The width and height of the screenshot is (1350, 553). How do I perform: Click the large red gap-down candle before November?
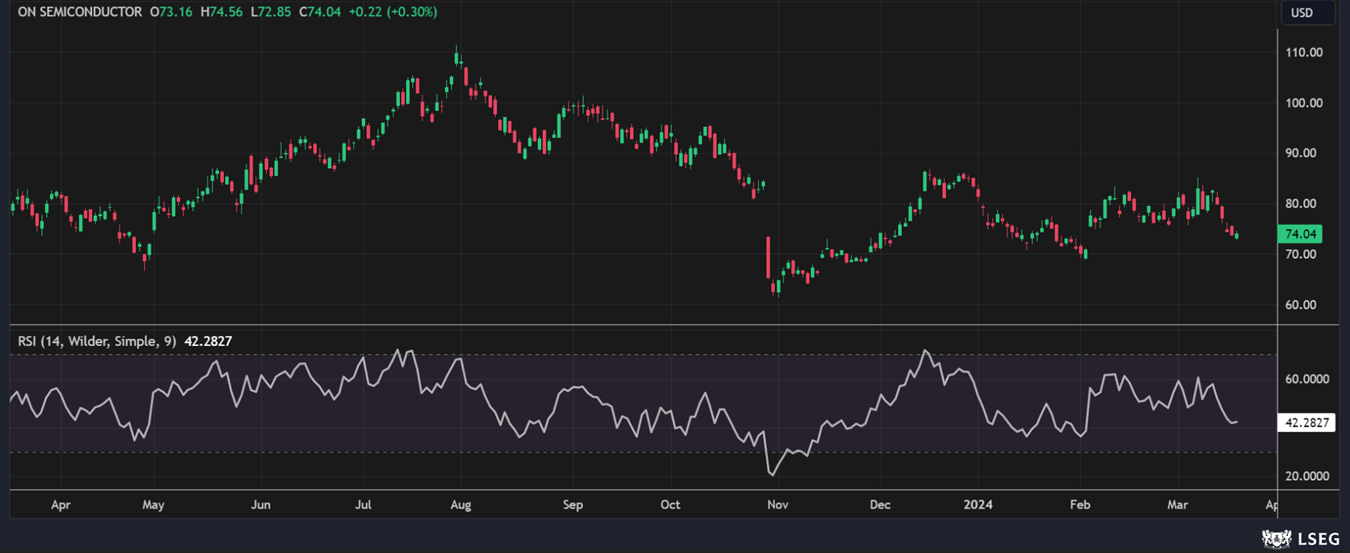tap(768, 257)
